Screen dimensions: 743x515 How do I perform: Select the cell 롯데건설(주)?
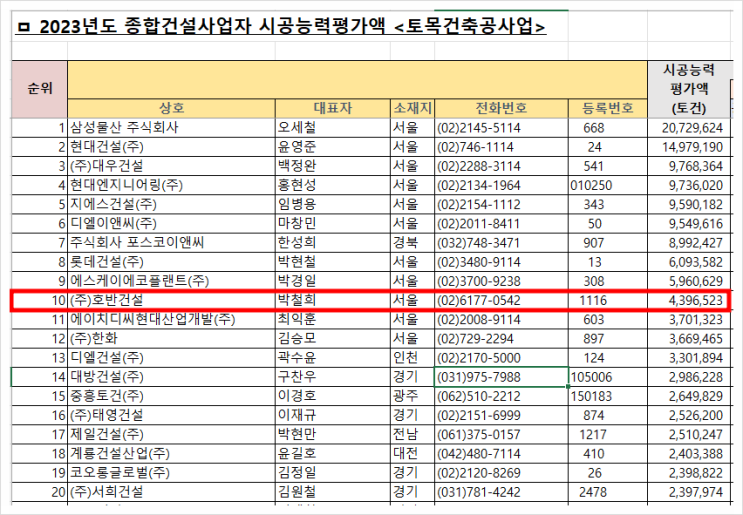(172, 262)
